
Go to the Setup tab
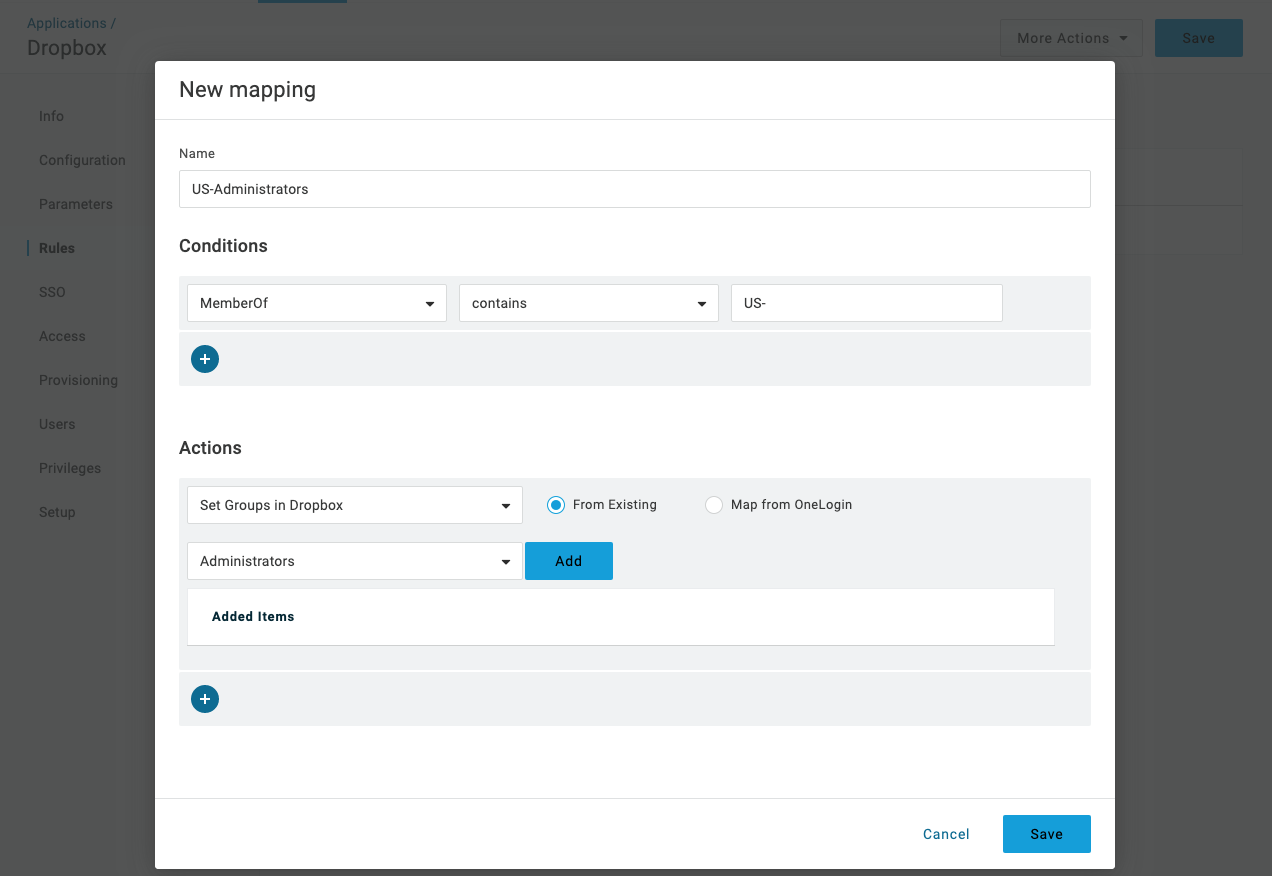coord(57,512)
